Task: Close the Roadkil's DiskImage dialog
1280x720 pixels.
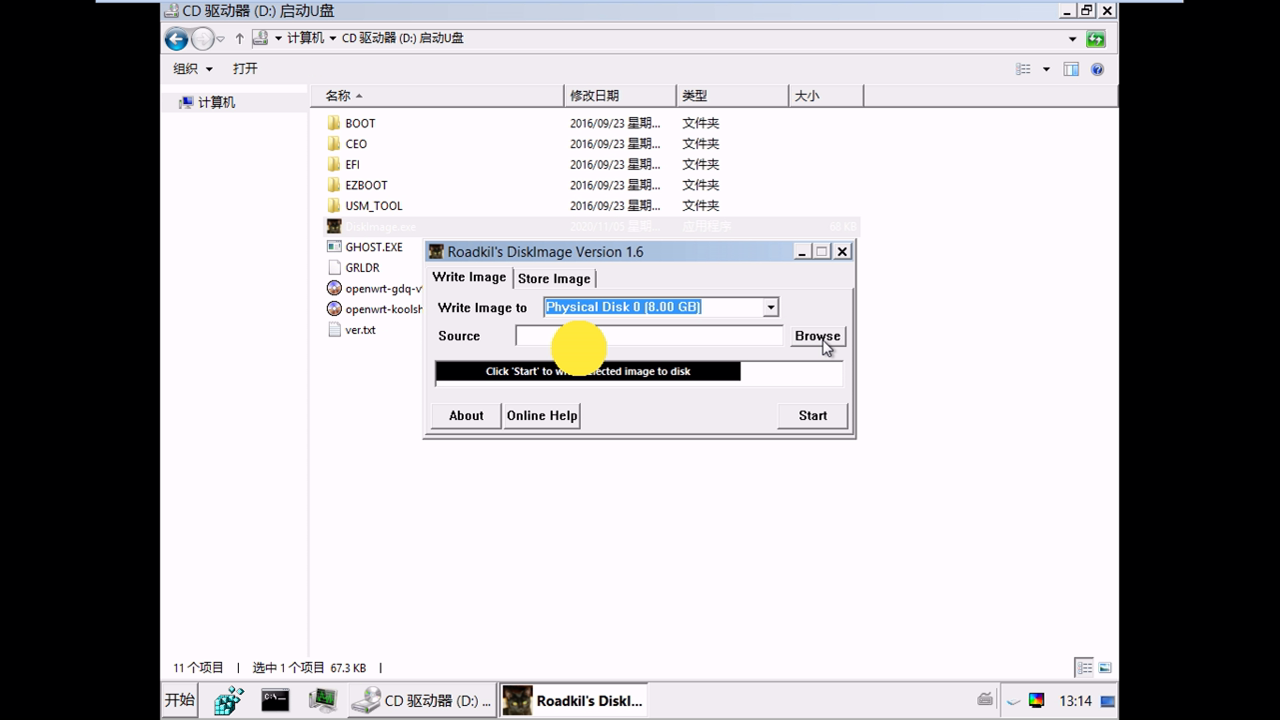Action: coord(842,252)
